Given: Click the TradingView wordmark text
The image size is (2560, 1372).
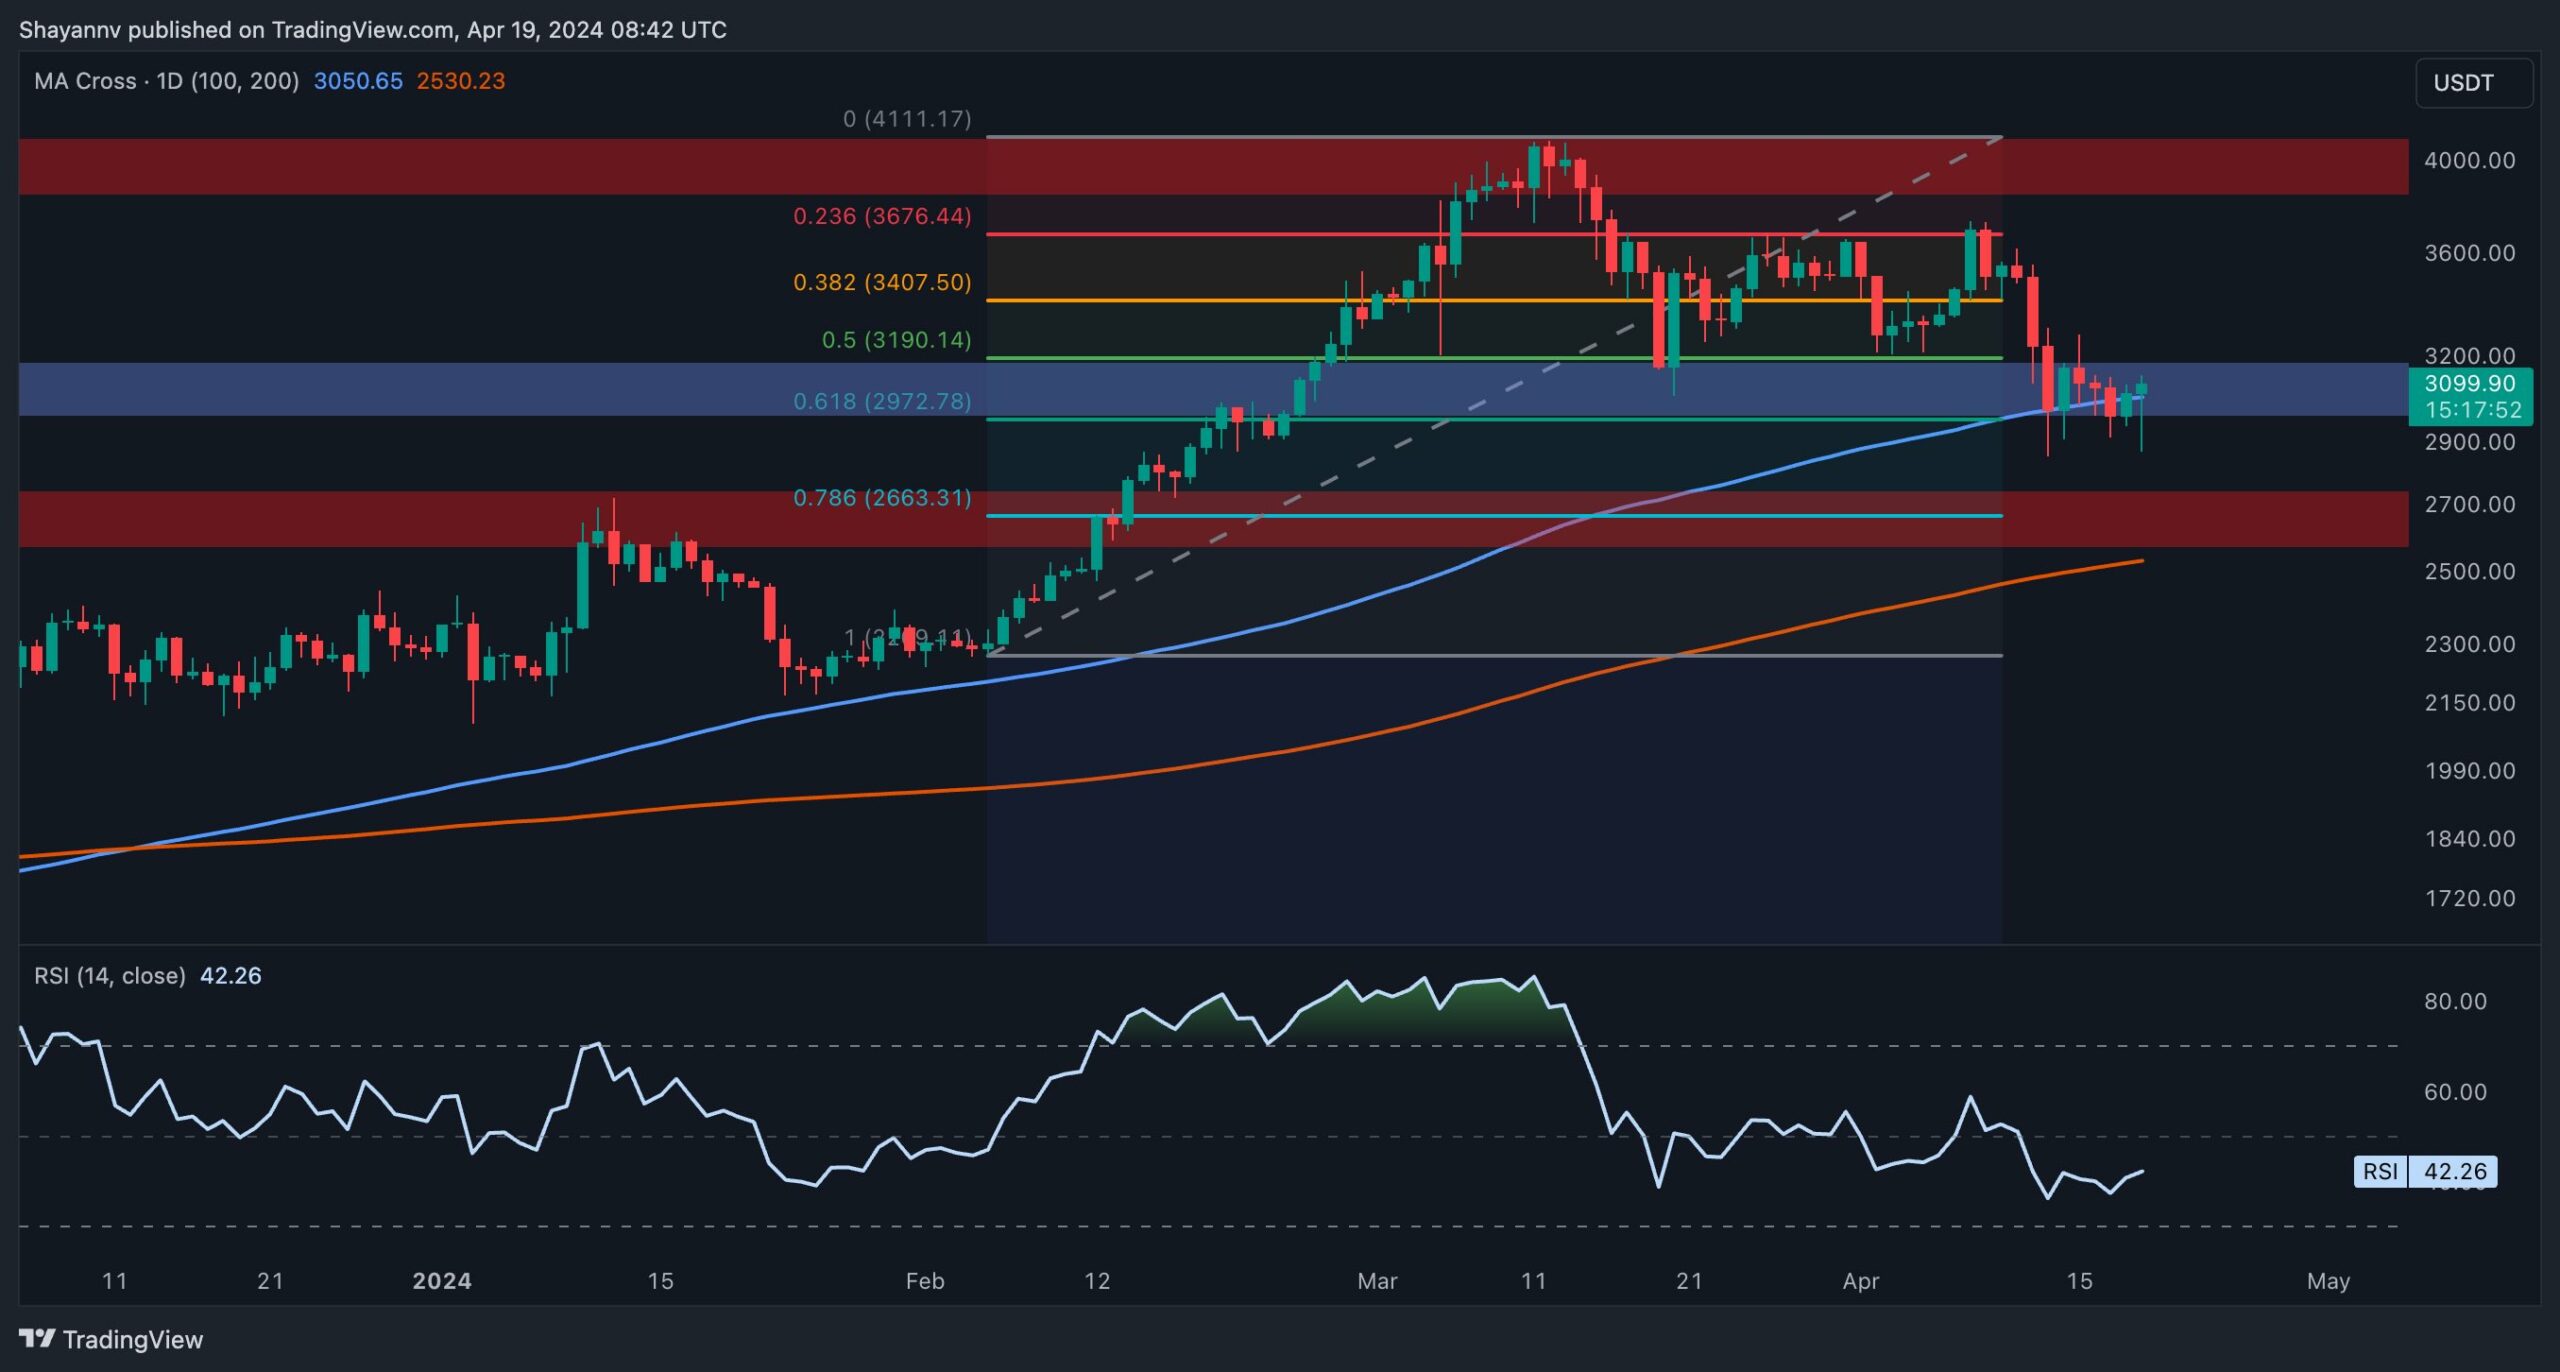Looking at the screenshot, I should (x=133, y=1339).
